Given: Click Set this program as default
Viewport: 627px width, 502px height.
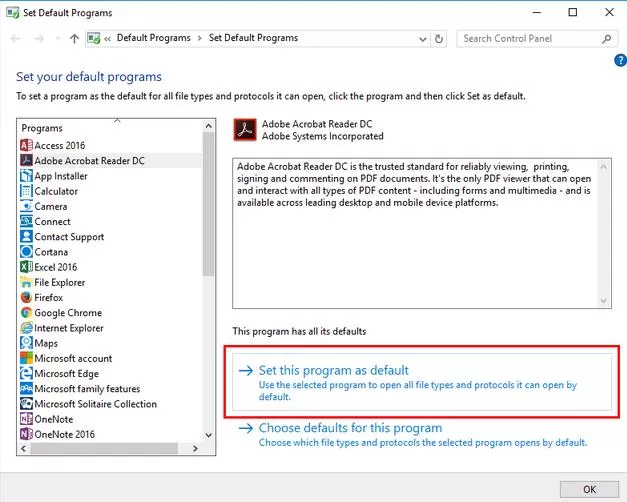Looking at the screenshot, I should 422,382.
